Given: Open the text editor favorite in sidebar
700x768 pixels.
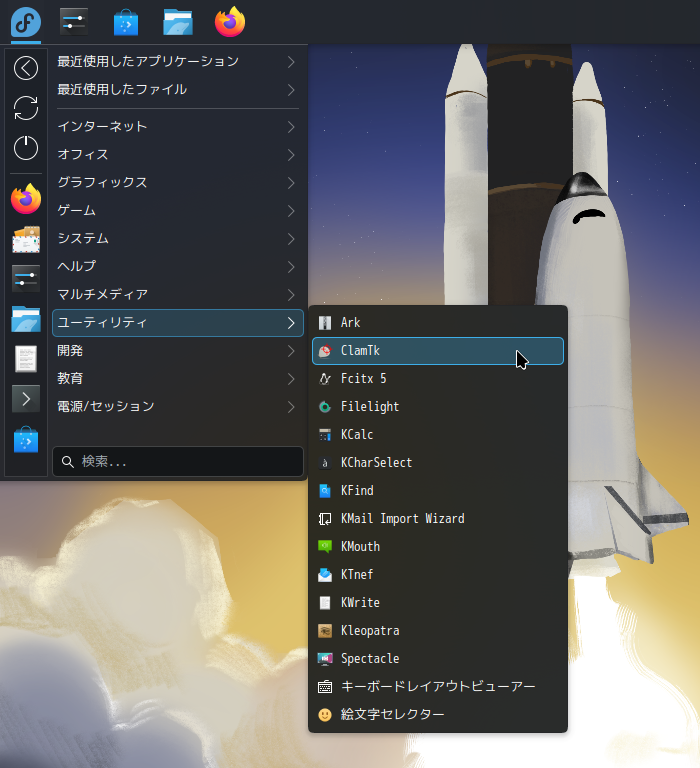Looking at the screenshot, I should coord(26,359).
